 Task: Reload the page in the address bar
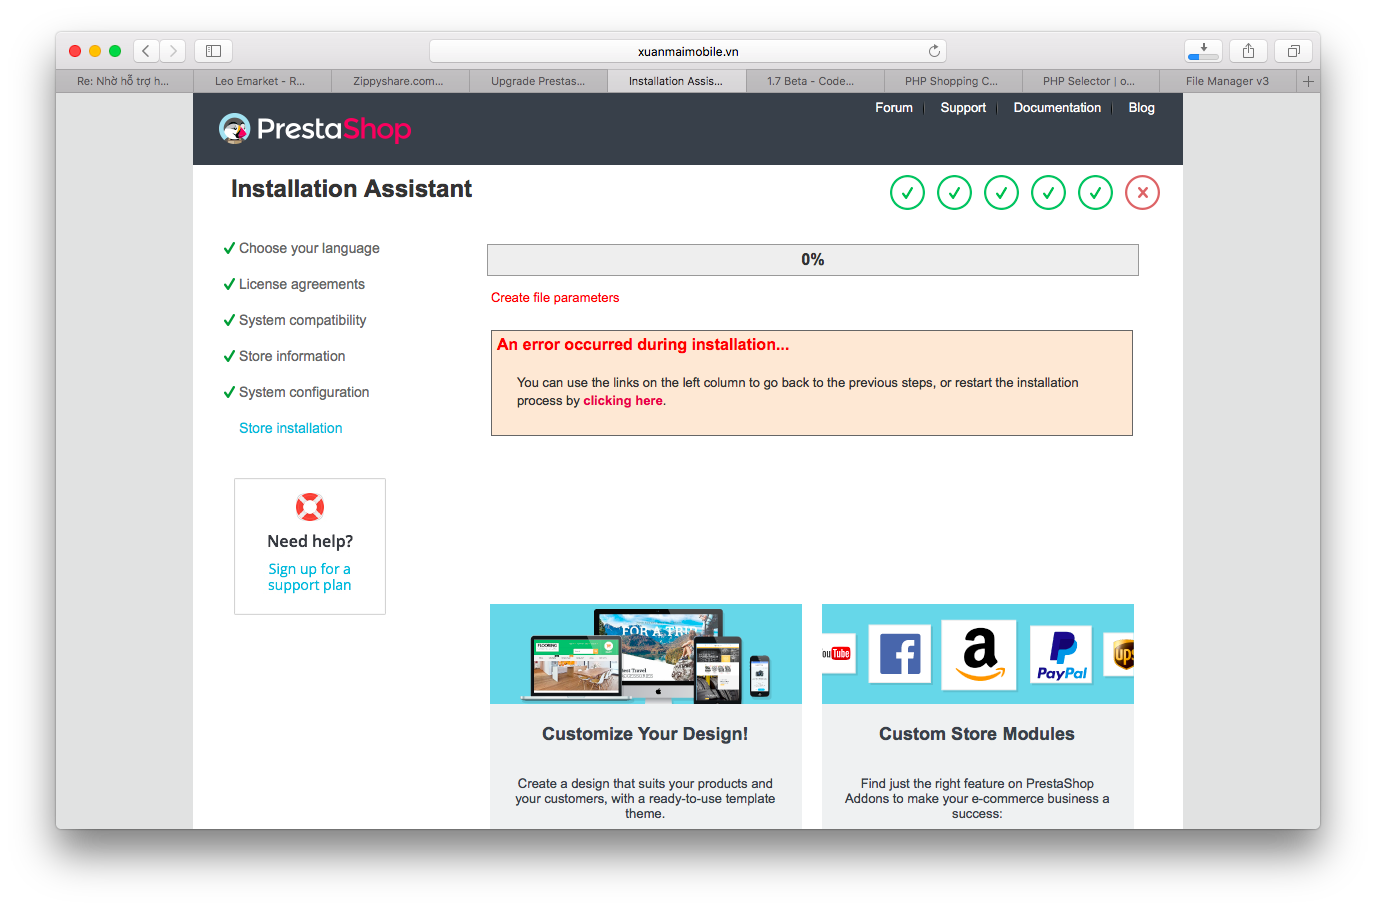tap(934, 51)
